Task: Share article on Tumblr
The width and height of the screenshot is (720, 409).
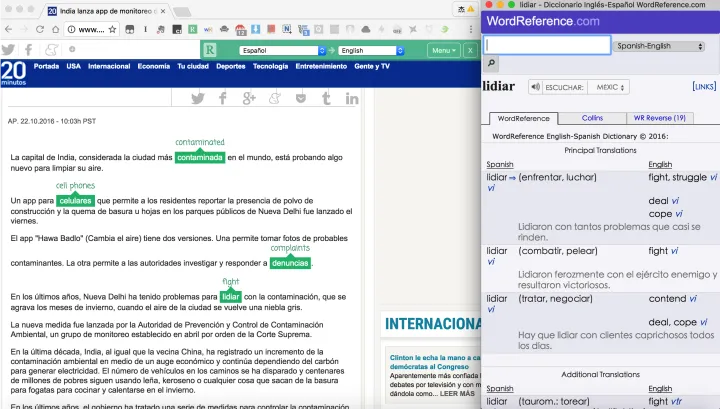Action: tap(326, 98)
